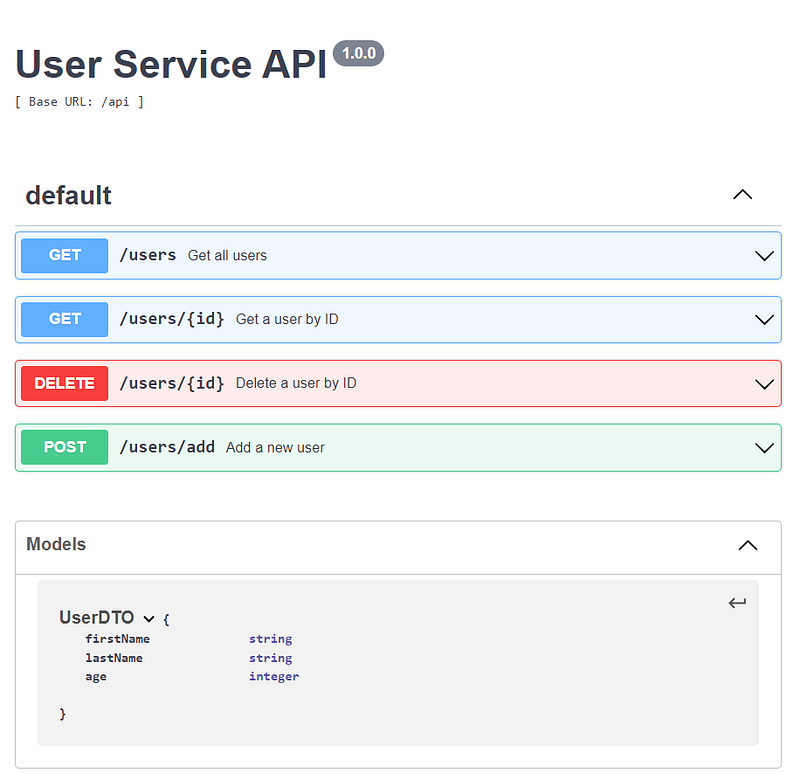The image size is (800, 780).
Task: Click 'Add a new user' description
Action: point(275,447)
